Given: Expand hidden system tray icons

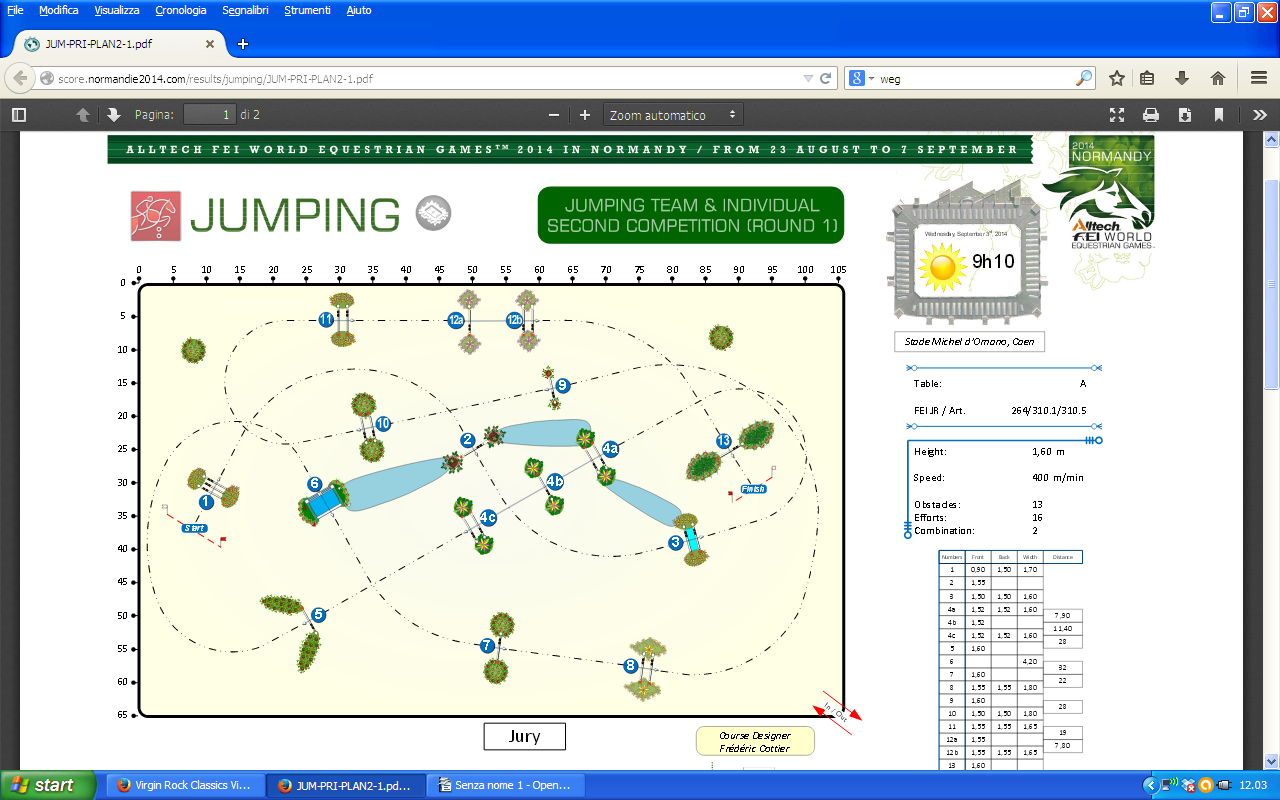Looking at the screenshot, I should click(1151, 785).
